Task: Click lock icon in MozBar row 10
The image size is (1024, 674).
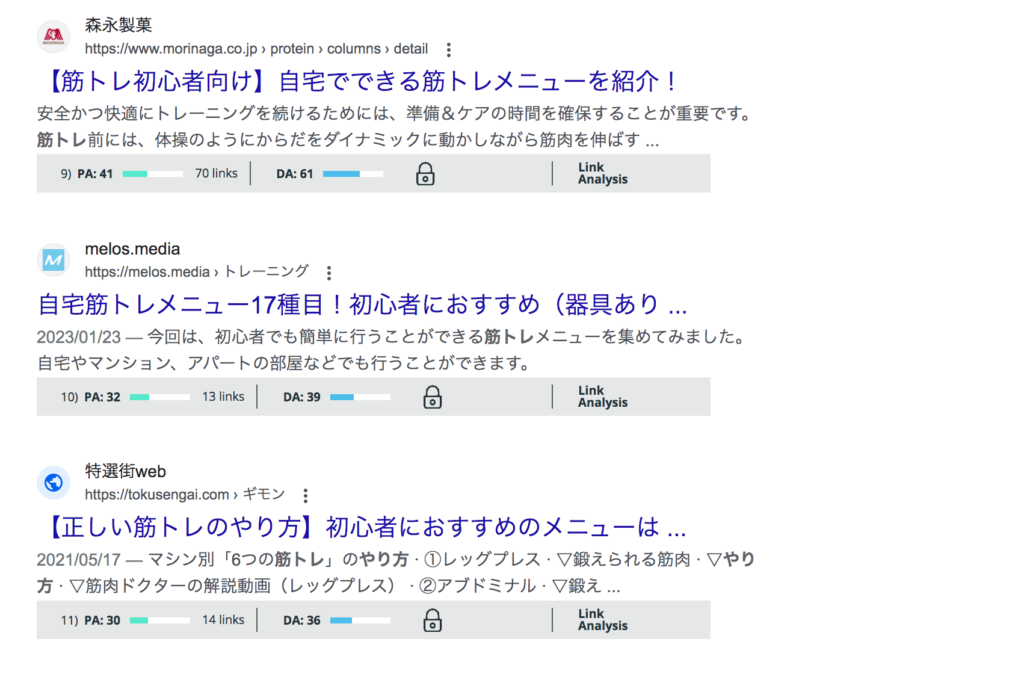Action: pyautogui.click(x=432, y=397)
